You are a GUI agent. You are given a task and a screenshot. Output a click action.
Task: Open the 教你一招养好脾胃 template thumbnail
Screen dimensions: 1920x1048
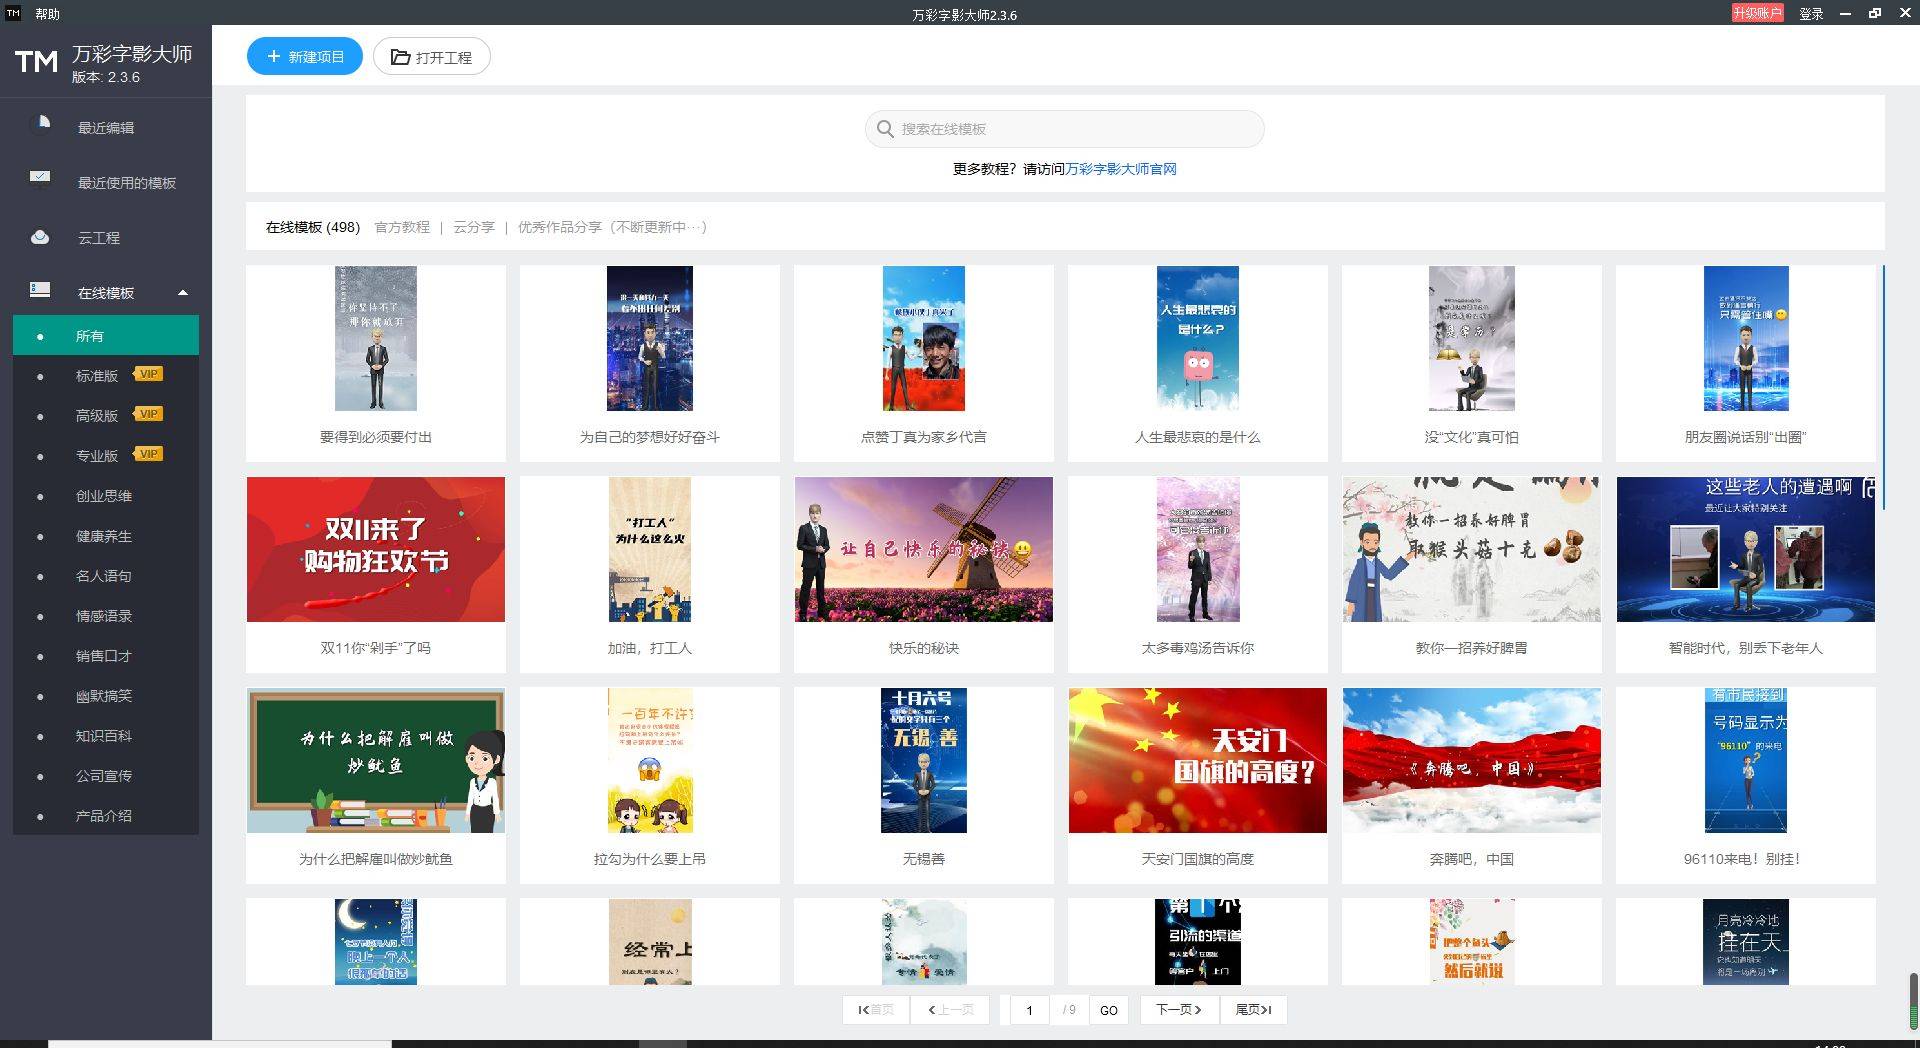point(1472,549)
